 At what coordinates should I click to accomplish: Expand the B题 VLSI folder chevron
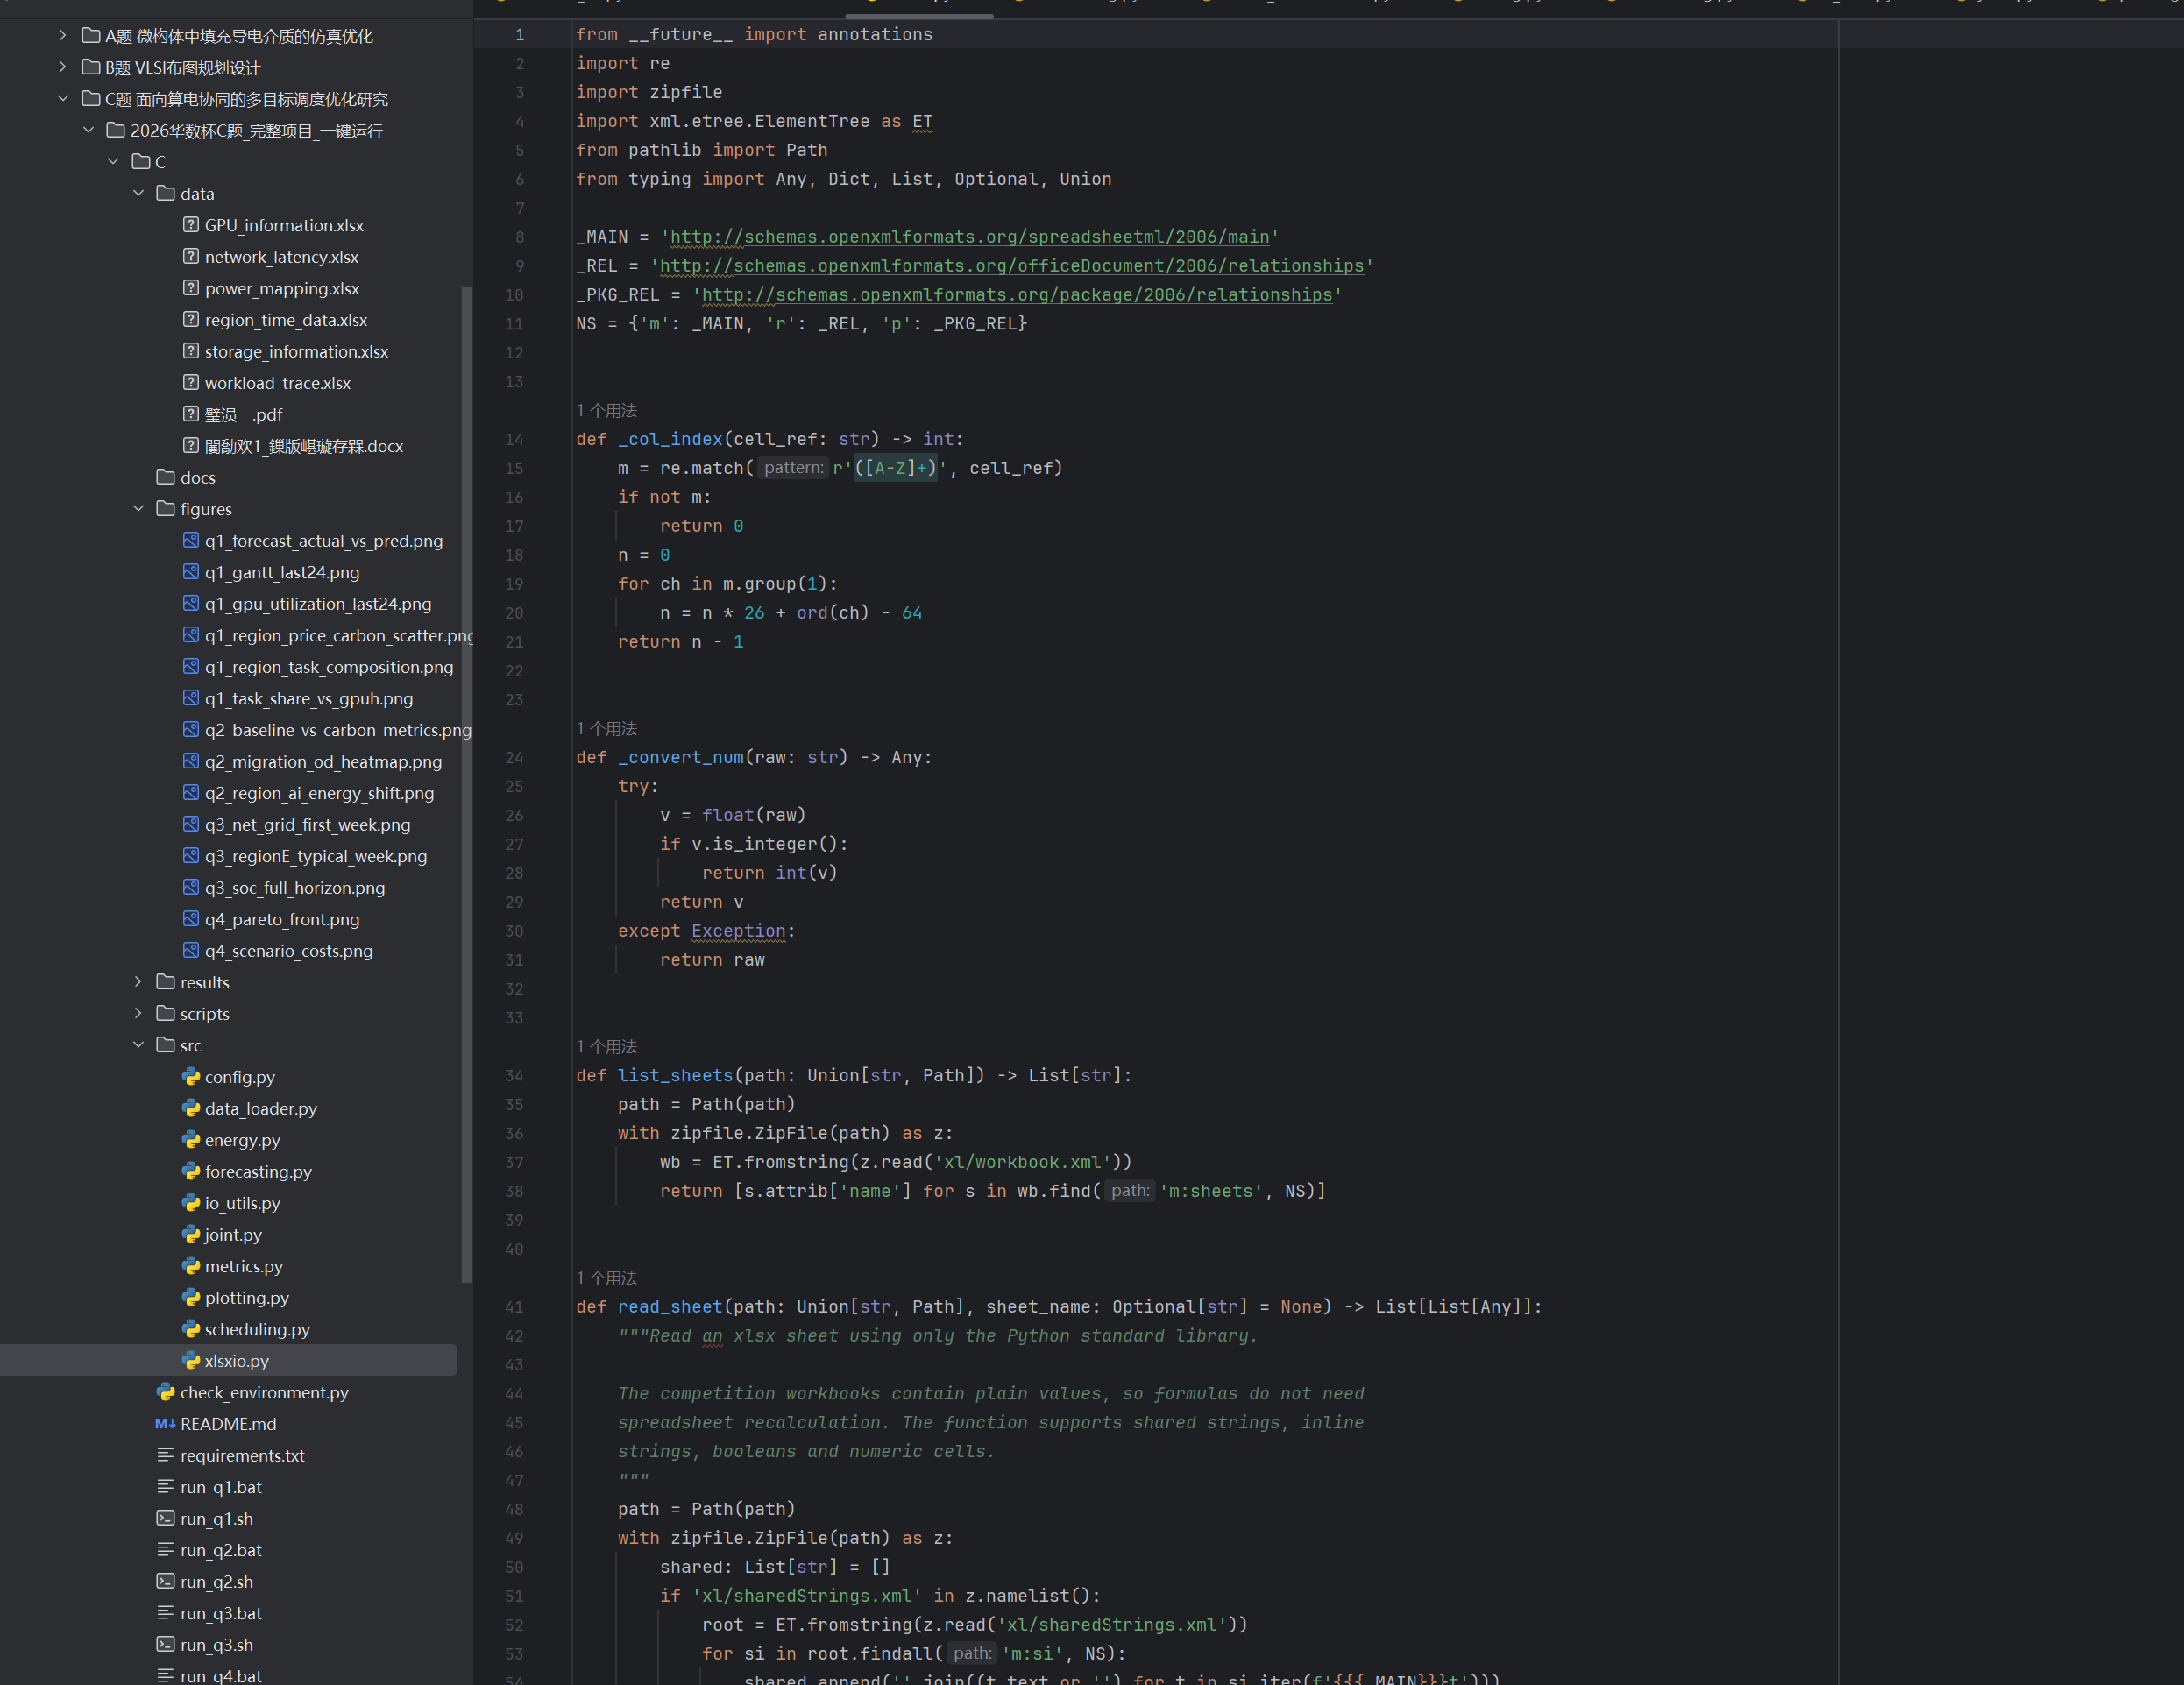click(63, 67)
